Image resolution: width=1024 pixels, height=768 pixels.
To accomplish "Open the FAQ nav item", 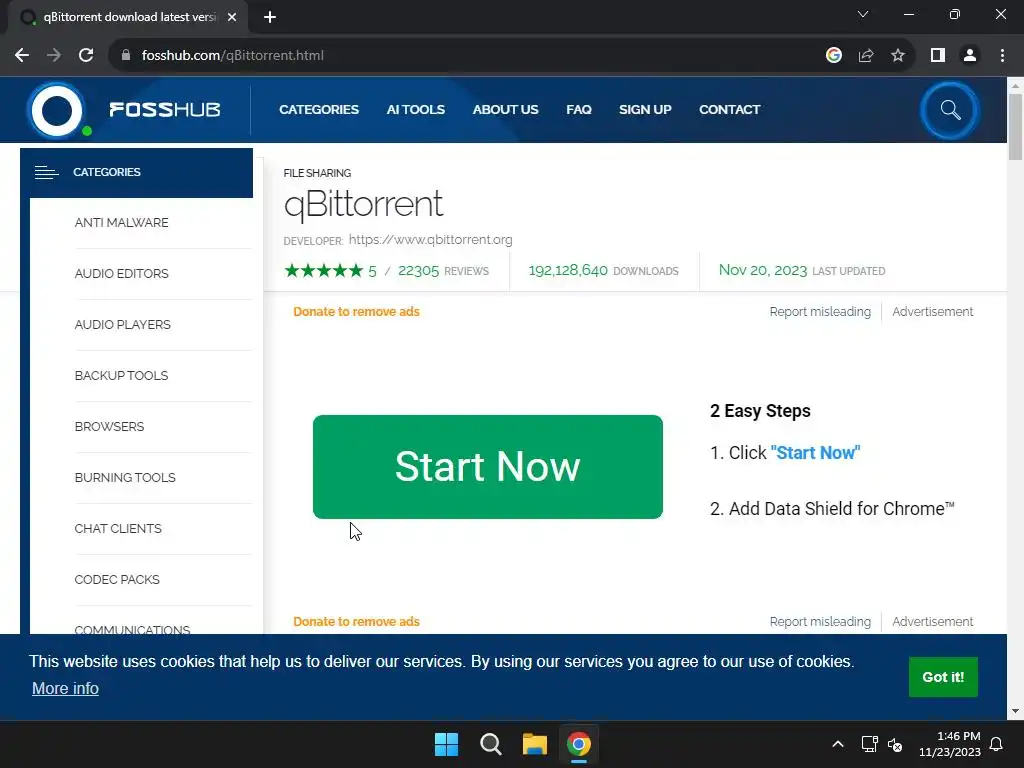I will [x=579, y=110].
